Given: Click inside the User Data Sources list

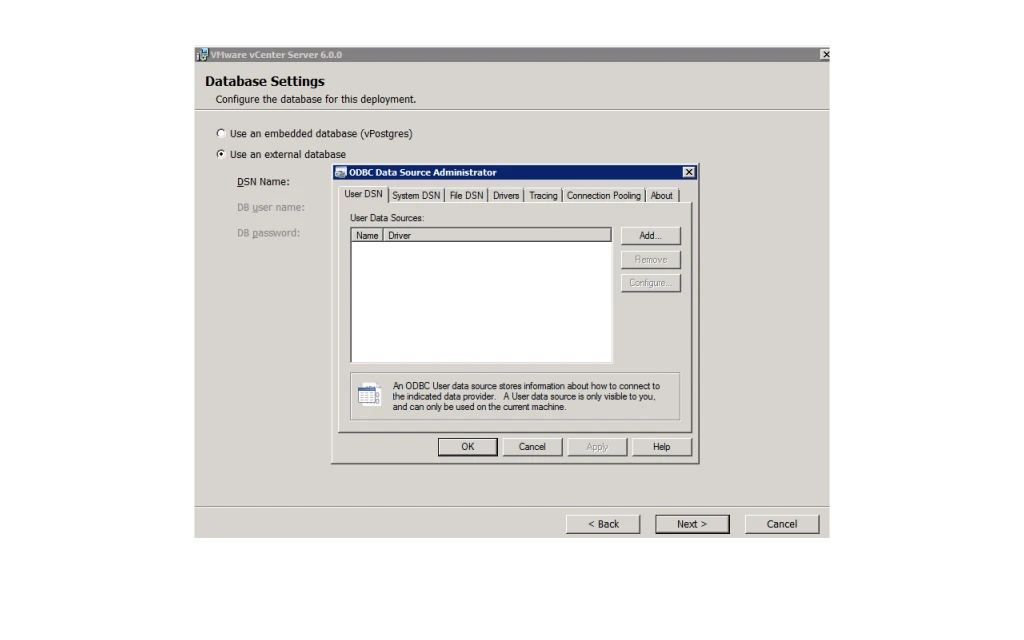Looking at the screenshot, I should pos(481,301).
